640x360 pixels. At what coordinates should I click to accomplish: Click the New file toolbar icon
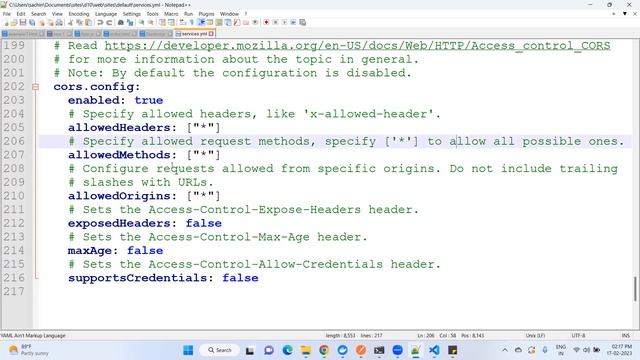tap(7, 22)
